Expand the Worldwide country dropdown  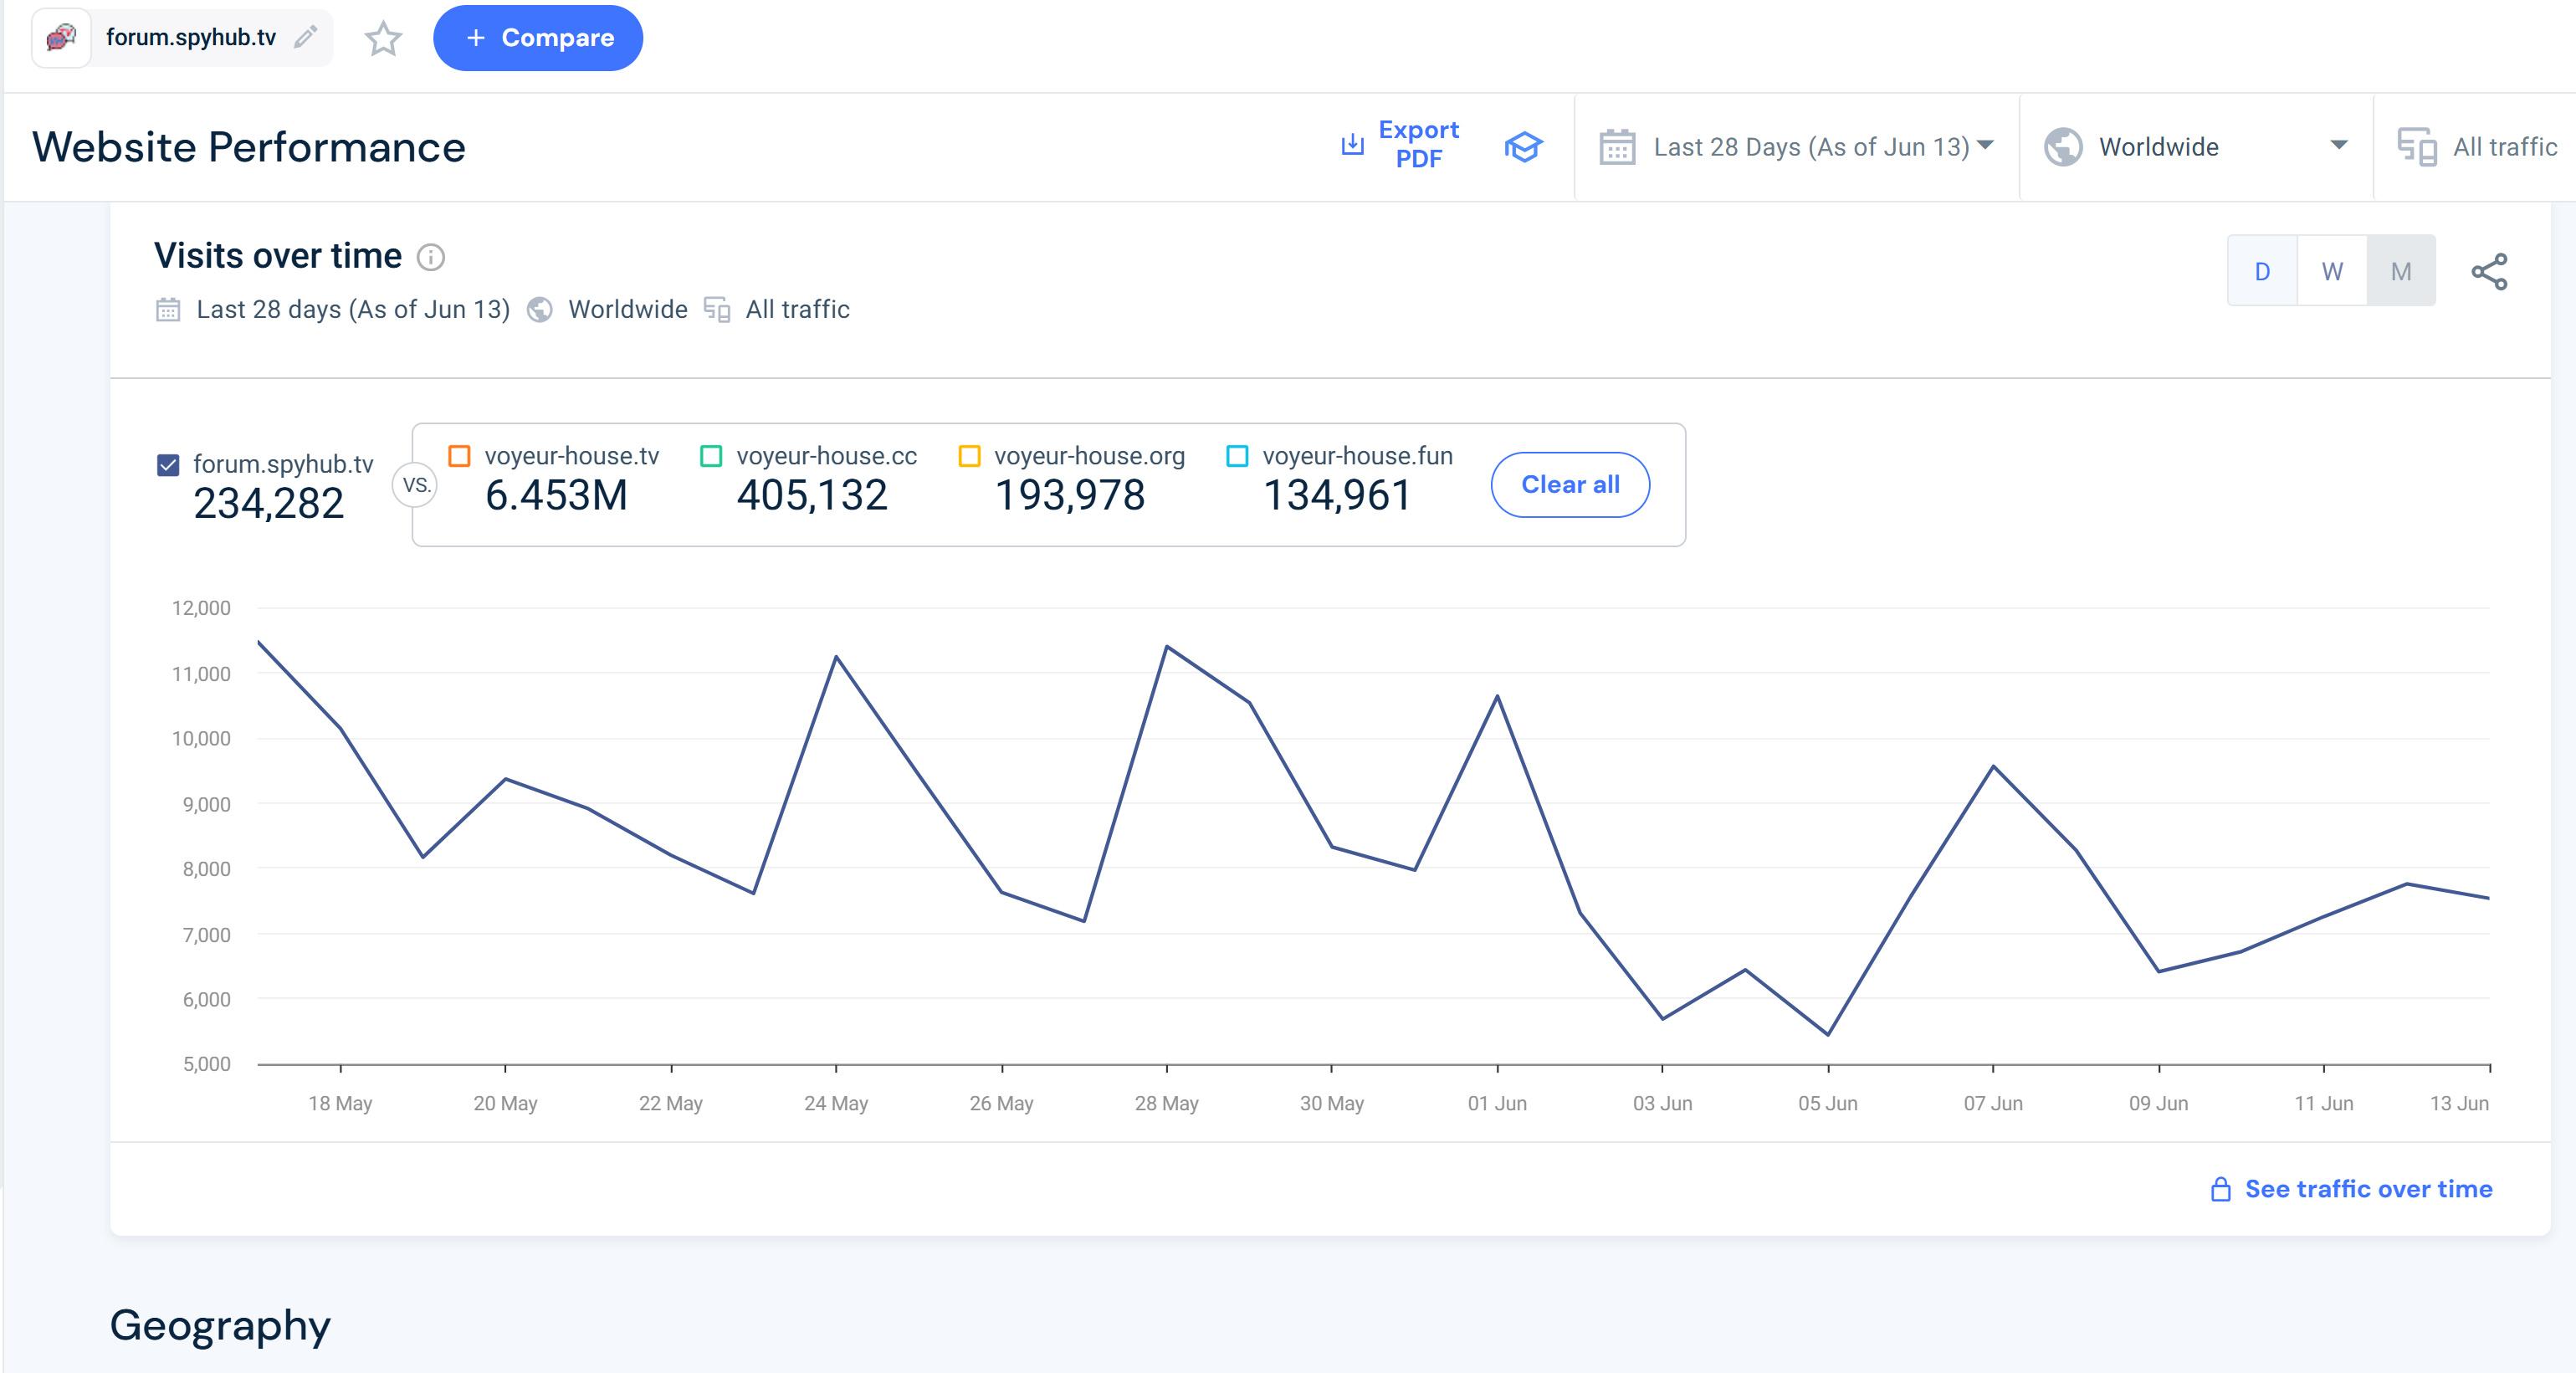2195,147
